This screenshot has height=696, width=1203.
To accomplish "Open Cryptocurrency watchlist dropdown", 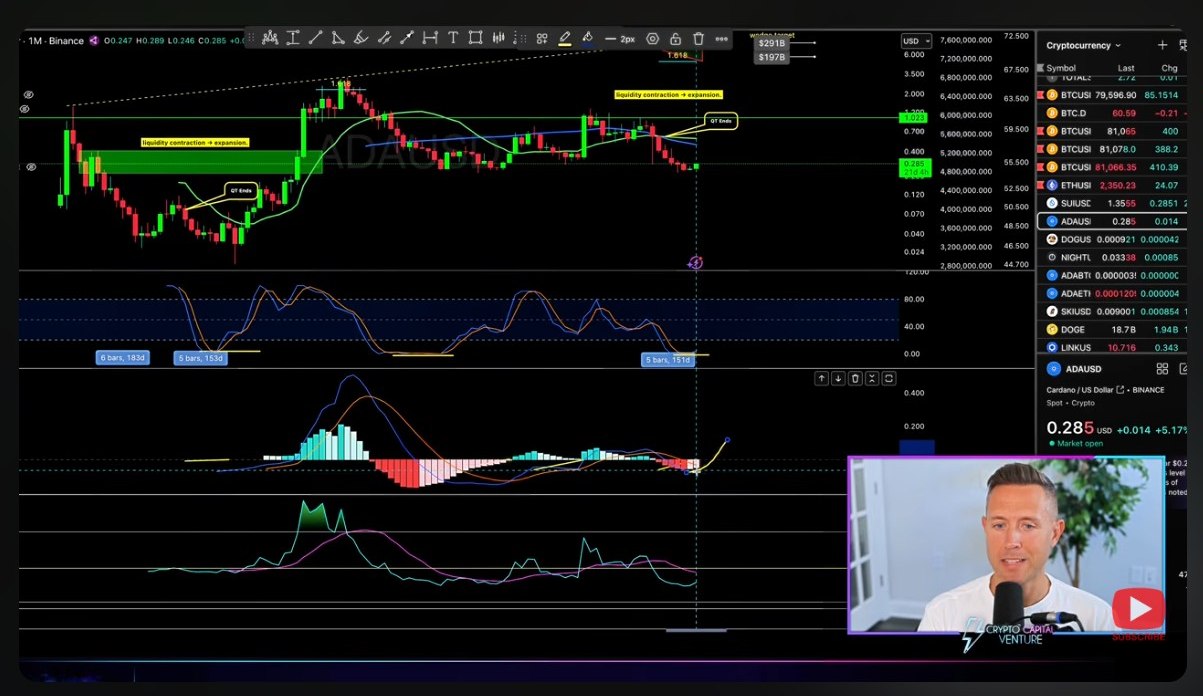I will click(x=1084, y=46).
